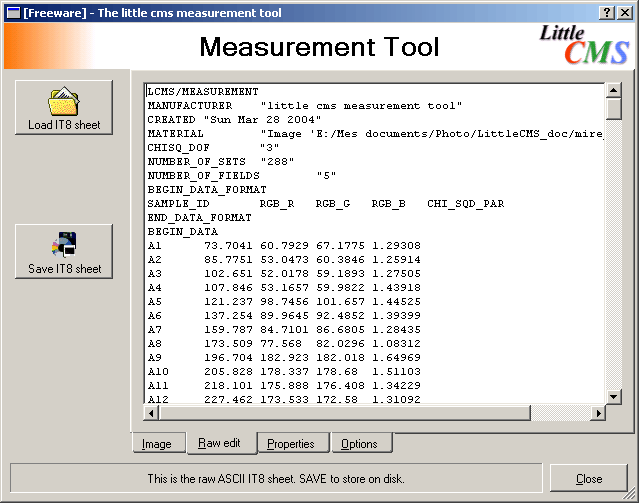Click the A1 data row

coord(284,245)
